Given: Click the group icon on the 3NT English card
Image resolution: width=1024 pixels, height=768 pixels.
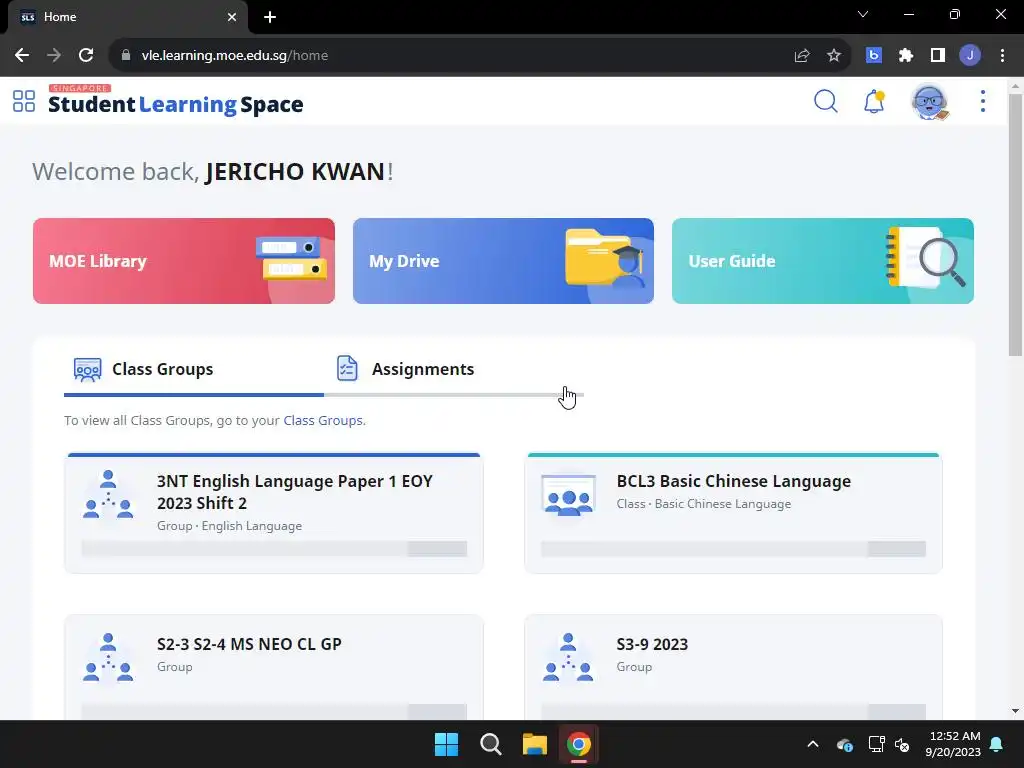Looking at the screenshot, I should click(x=108, y=494).
